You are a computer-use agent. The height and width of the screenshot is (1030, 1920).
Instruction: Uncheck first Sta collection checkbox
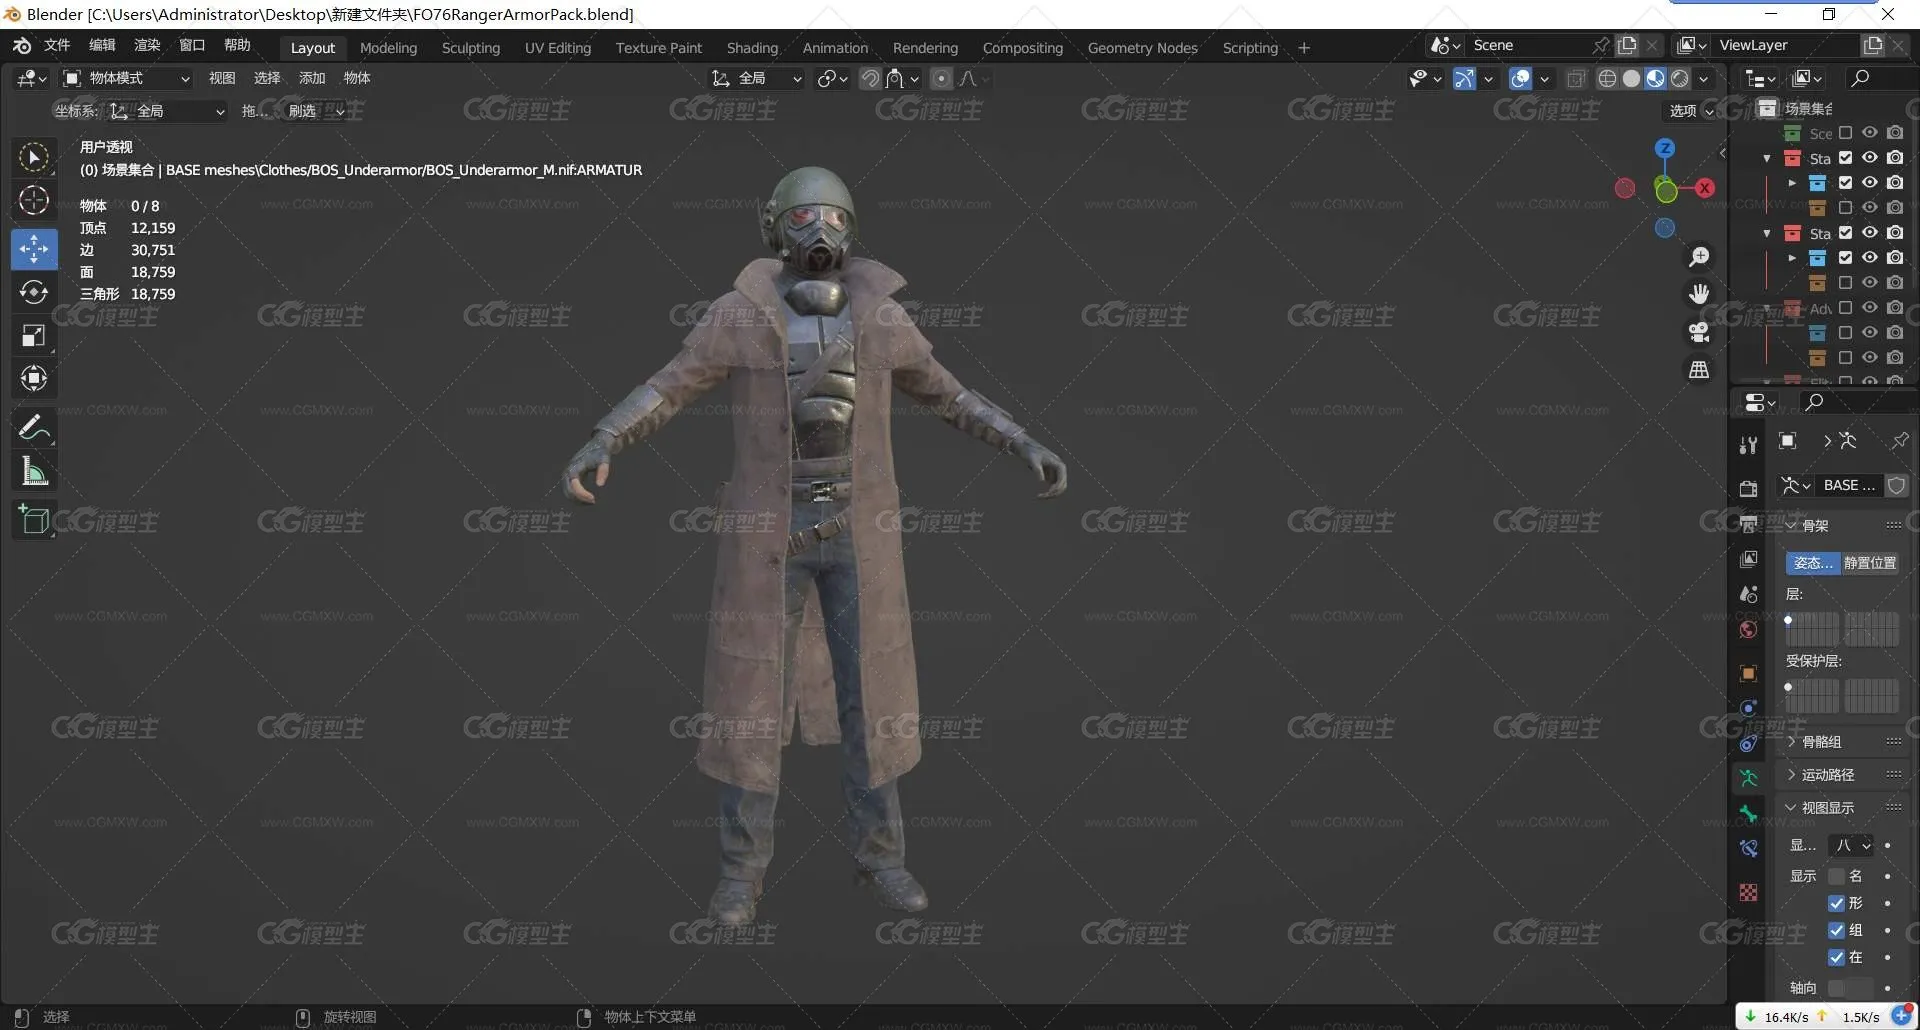(x=1845, y=158)
